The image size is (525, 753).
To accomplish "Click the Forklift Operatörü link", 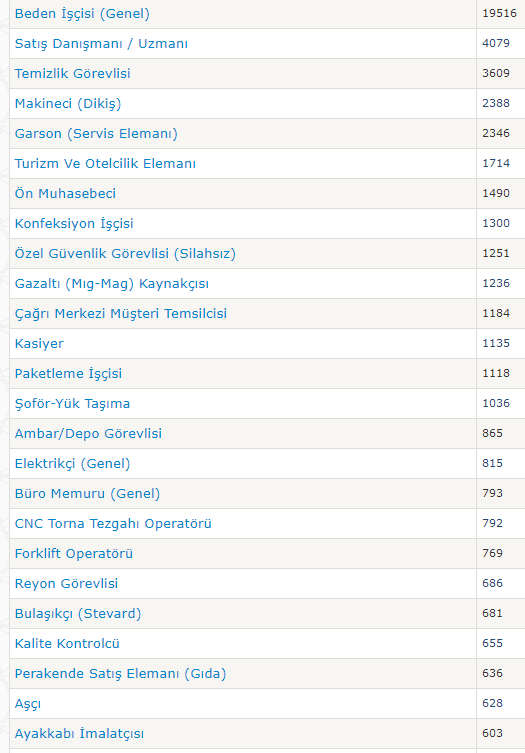I will point(74,554).
